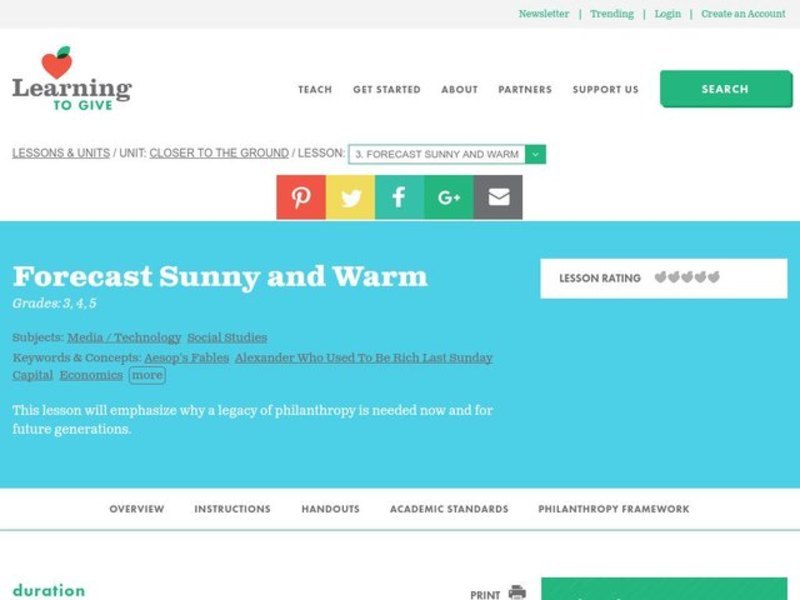Image resolution: width=800 pixels, height=600 pixels.
Task: Share the lesson via the email envelope icon
Action: pyautogui.click(x=497, y=196)
